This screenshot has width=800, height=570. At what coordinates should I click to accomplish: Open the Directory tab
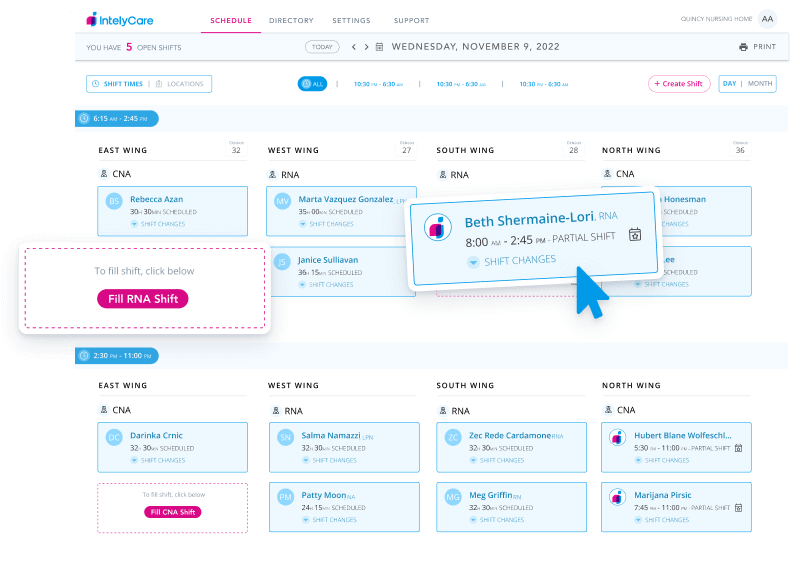pyautogui.click(x=291, y=20)
